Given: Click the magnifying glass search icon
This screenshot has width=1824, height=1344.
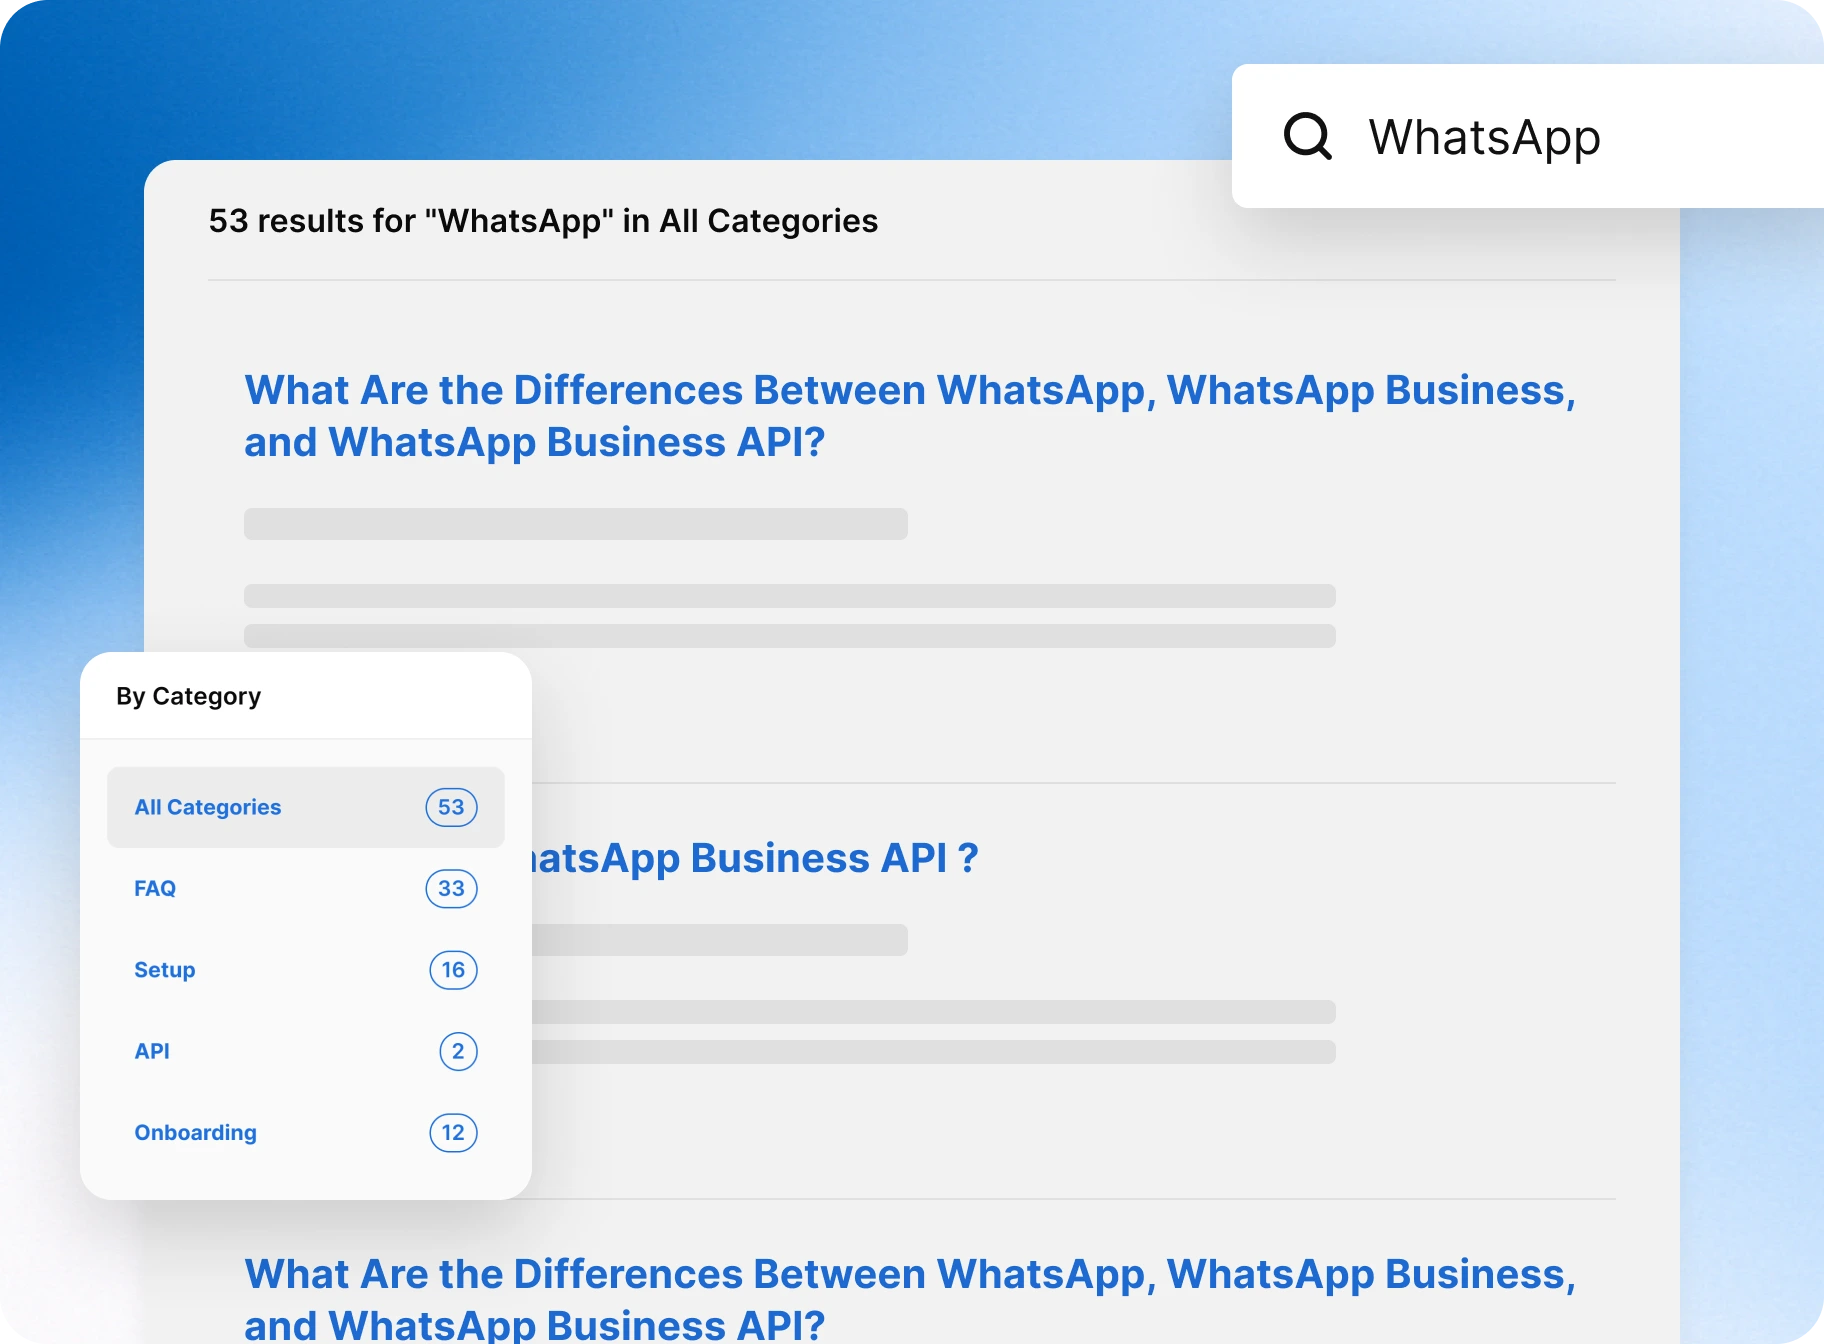Looking at the screenshot, I should 1307,136.
